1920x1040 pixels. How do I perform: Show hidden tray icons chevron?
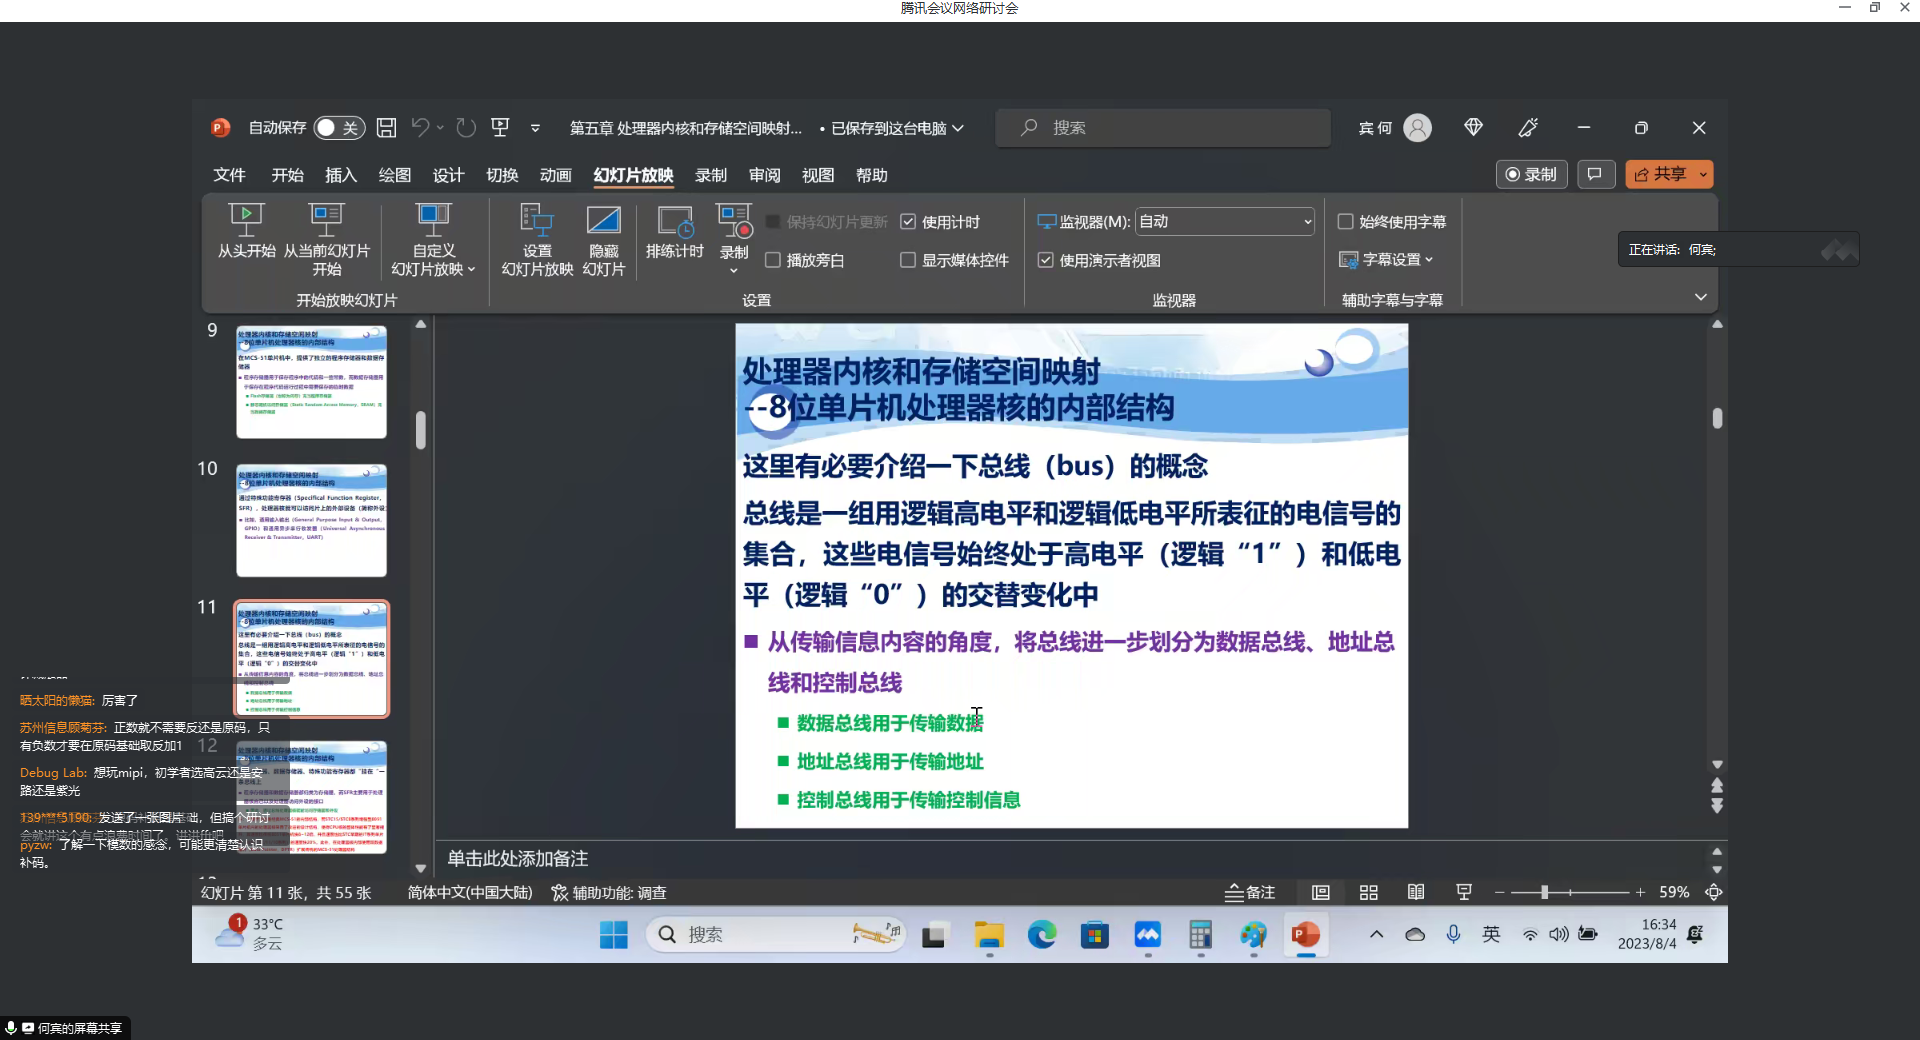tap(1376, 935)
